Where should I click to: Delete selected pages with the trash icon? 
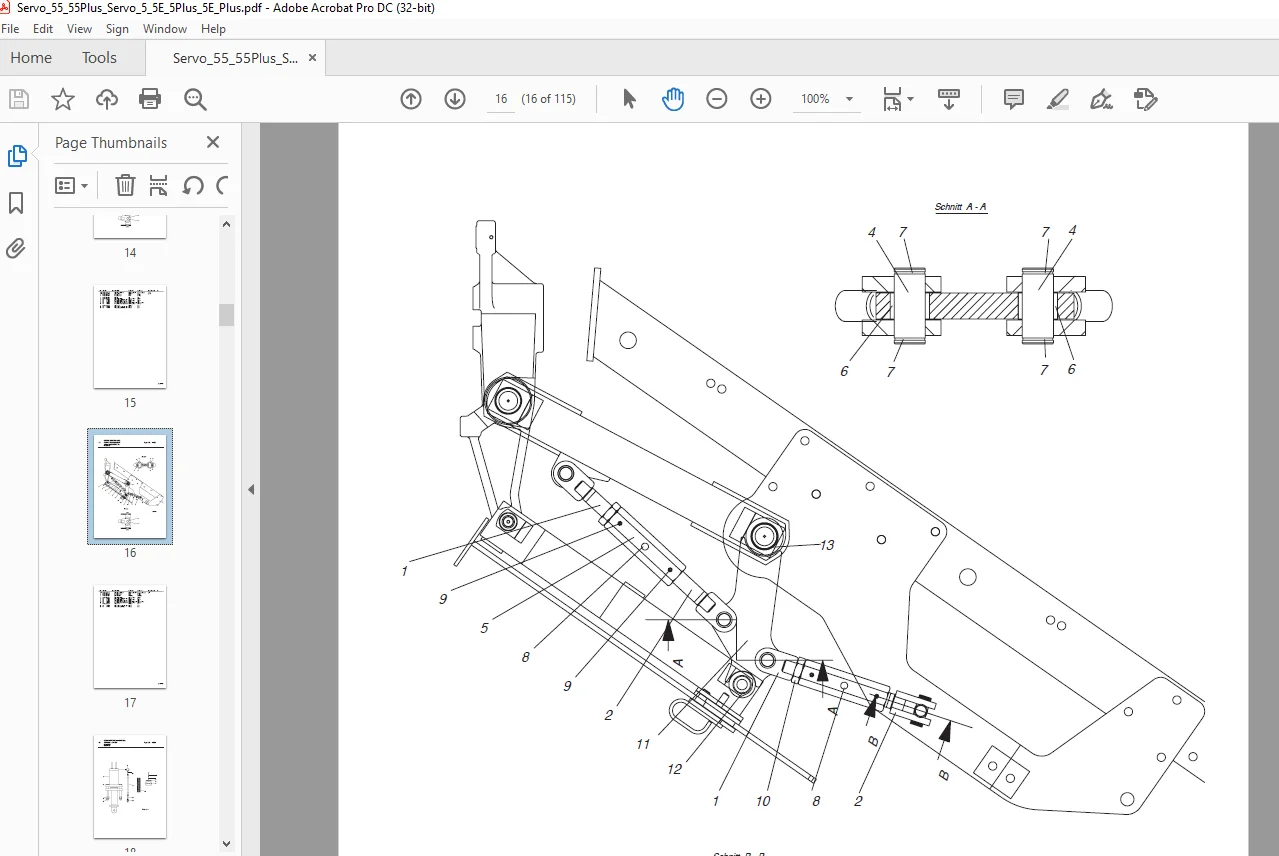125,185
